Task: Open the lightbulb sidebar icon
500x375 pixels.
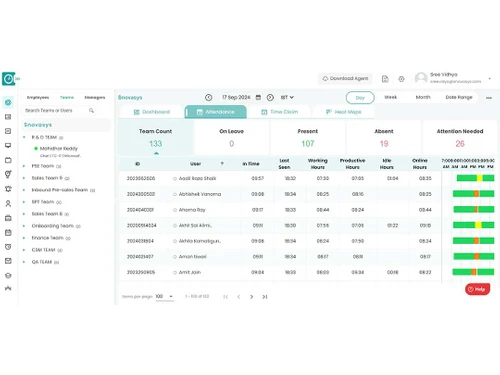Action: point(8,174)
